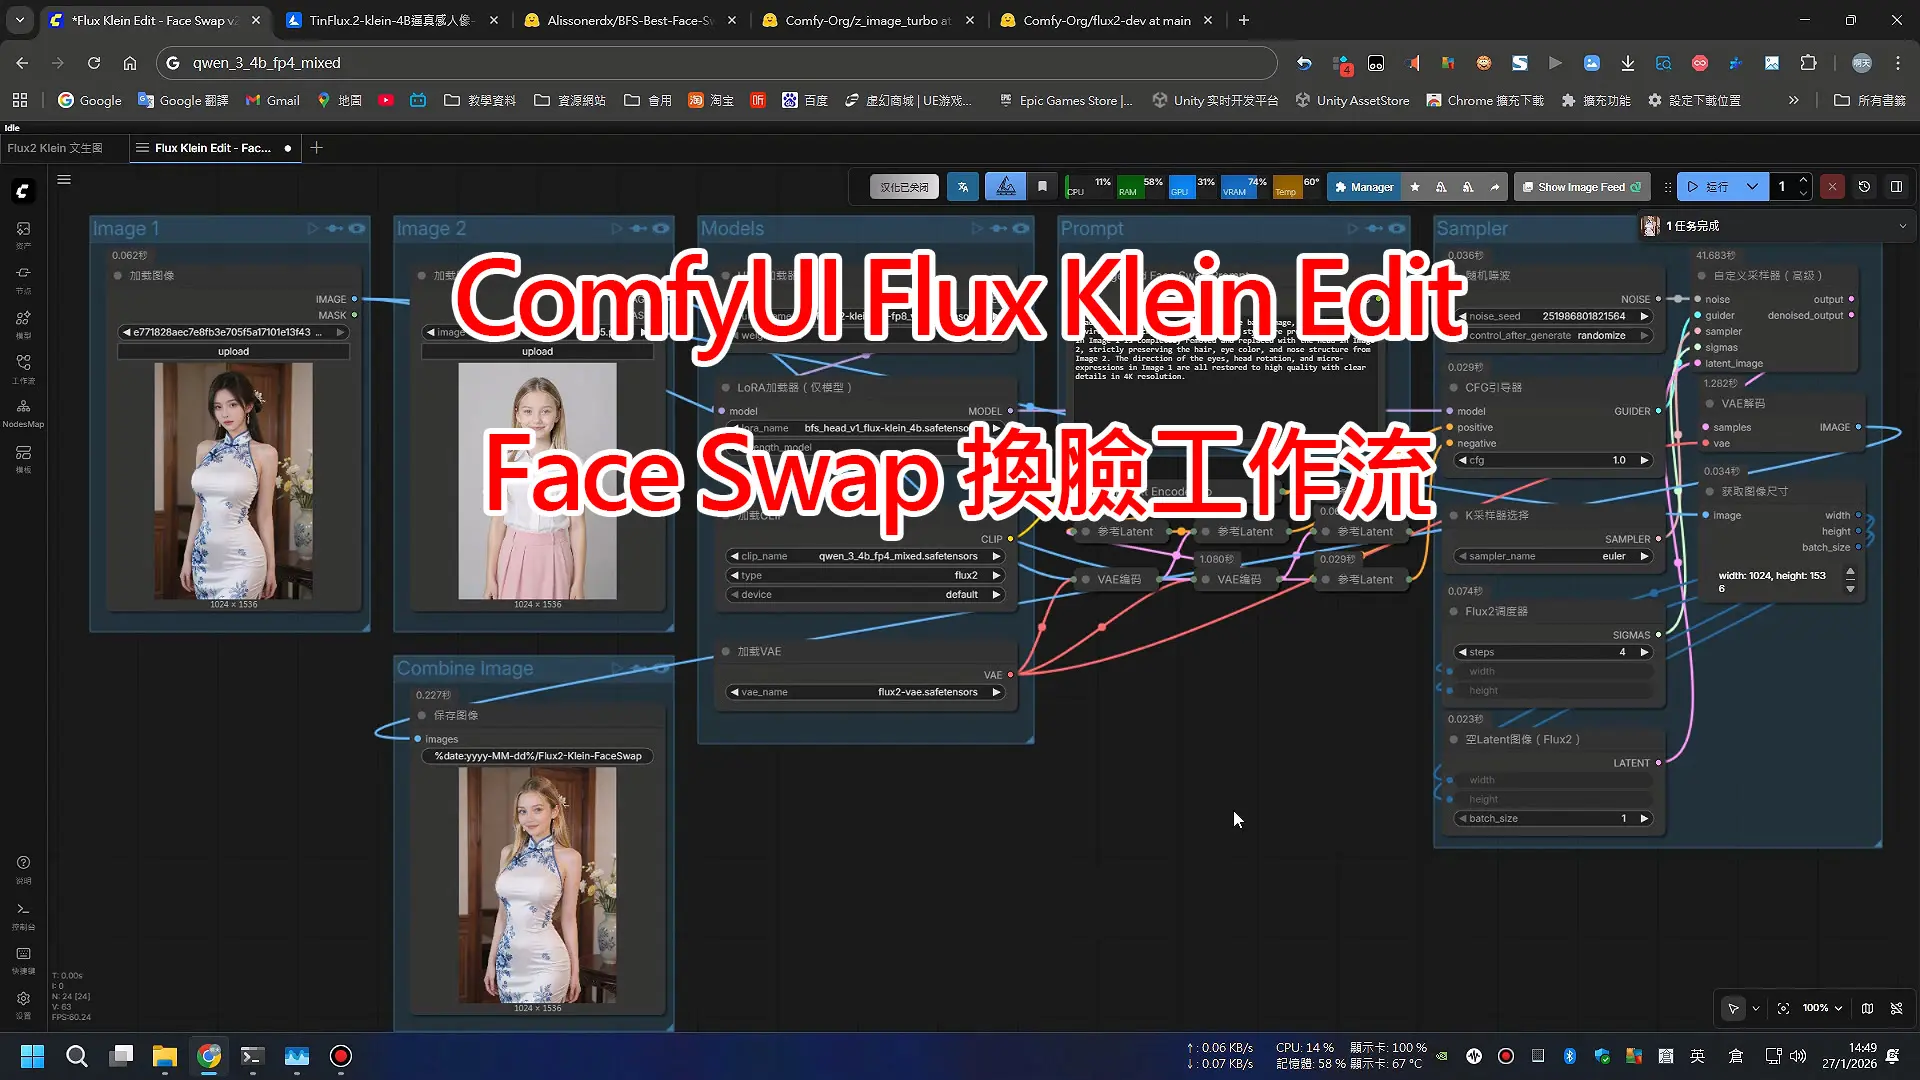Select Flux Klein Edit workflow tab

(212, 148)
